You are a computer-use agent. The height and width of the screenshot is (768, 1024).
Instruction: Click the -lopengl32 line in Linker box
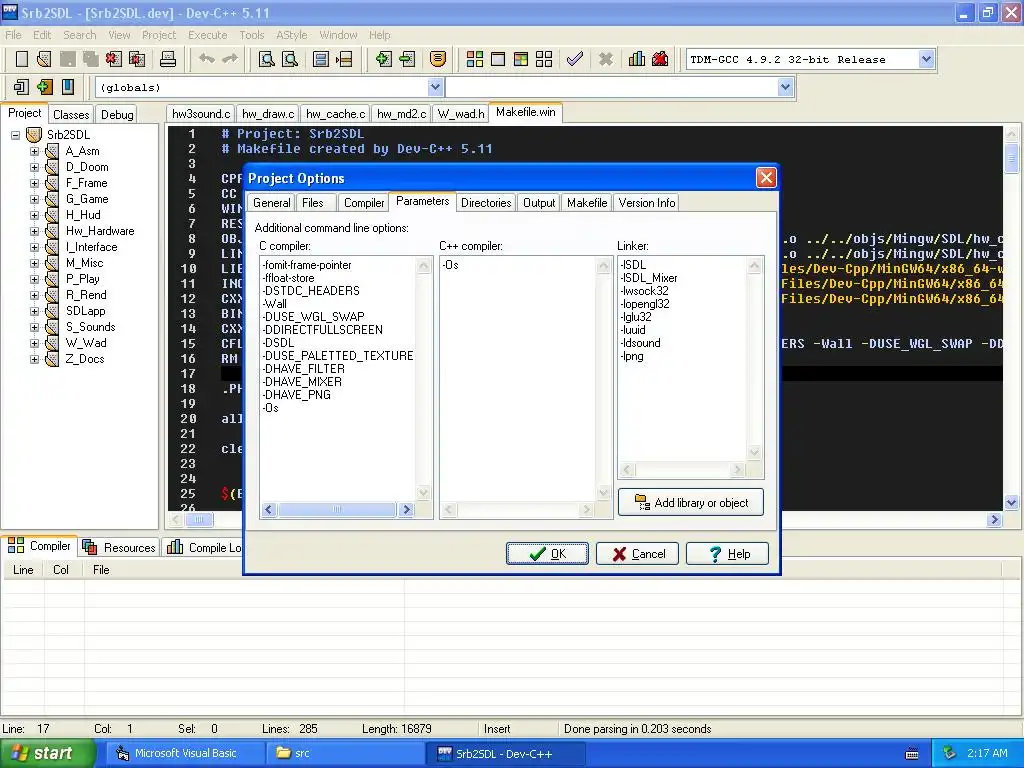click(645, 304)
